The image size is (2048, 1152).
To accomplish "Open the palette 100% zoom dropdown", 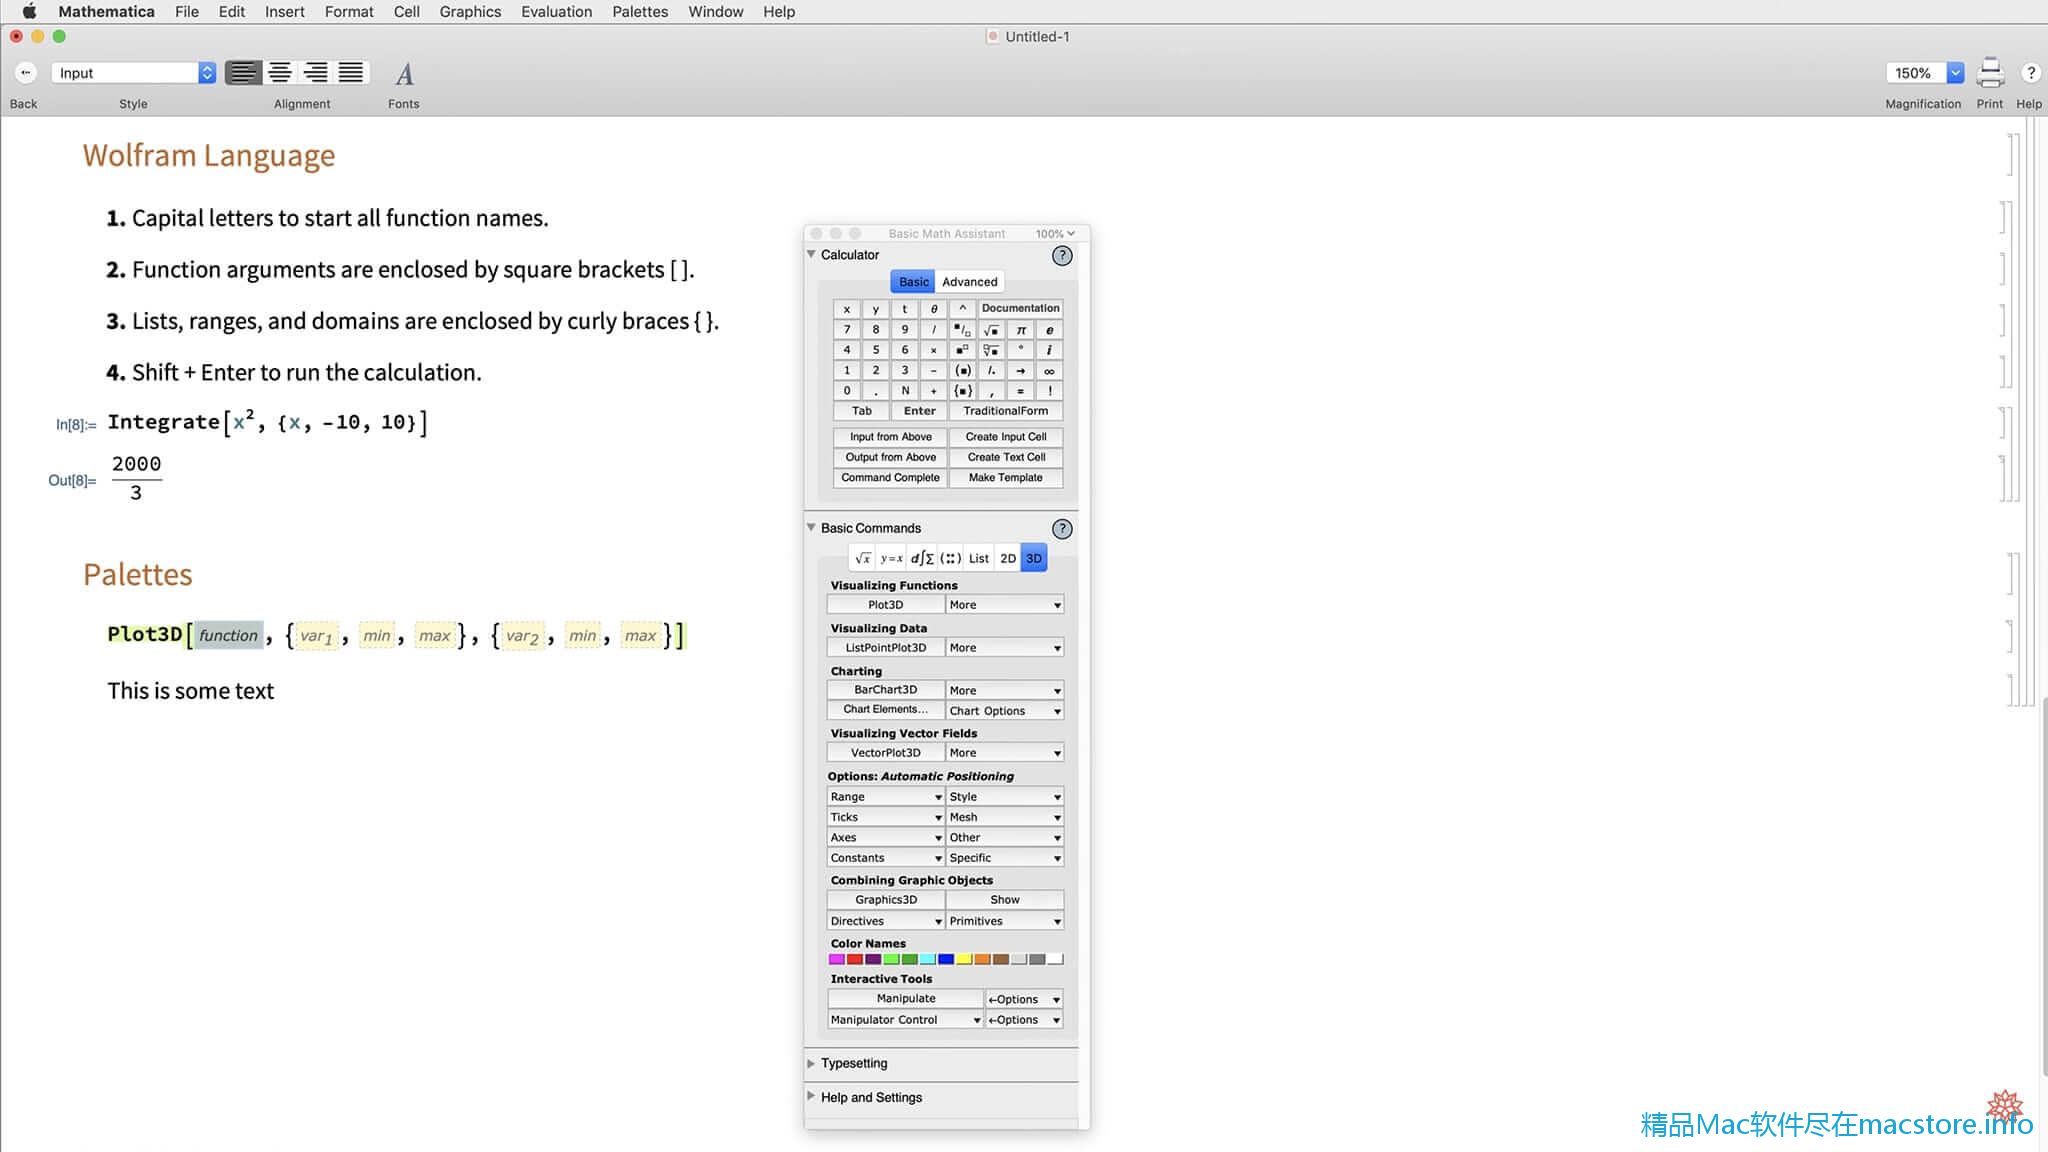I will [x=1055, y=234].
